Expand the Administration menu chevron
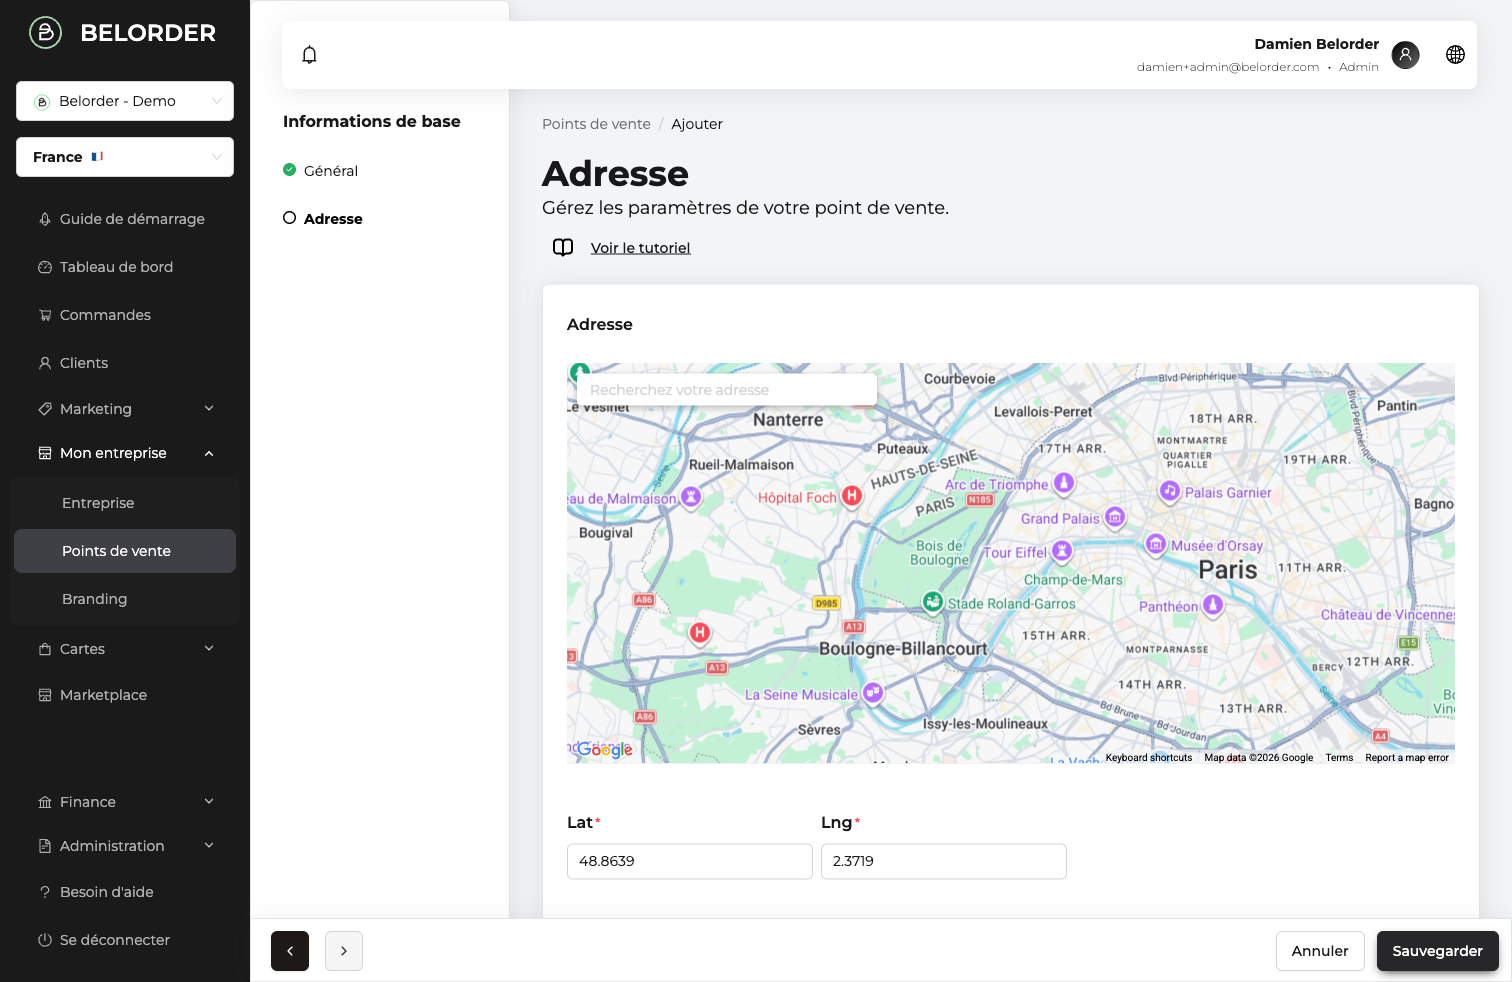 [209, 845]
